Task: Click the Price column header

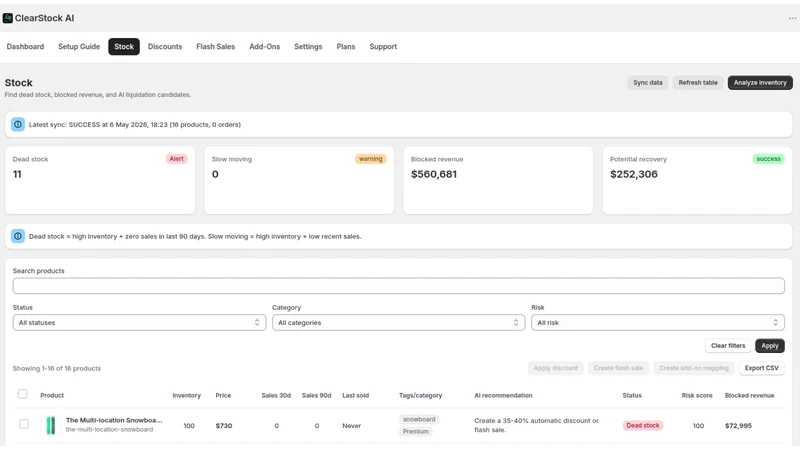Action: tap(223, 395)
